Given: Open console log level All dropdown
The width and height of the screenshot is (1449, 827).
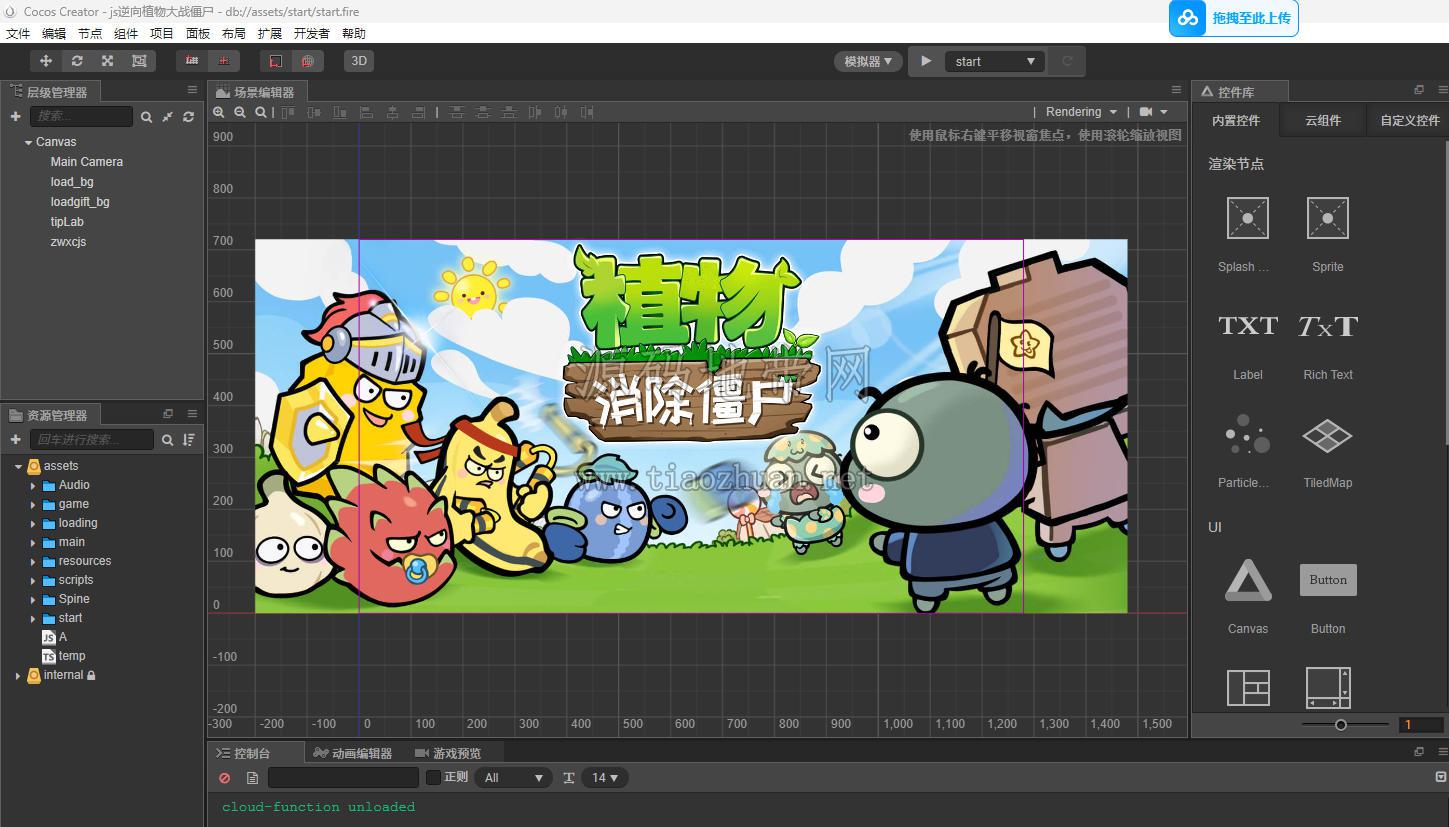Looking at the screenshot, I should [513, 777].
